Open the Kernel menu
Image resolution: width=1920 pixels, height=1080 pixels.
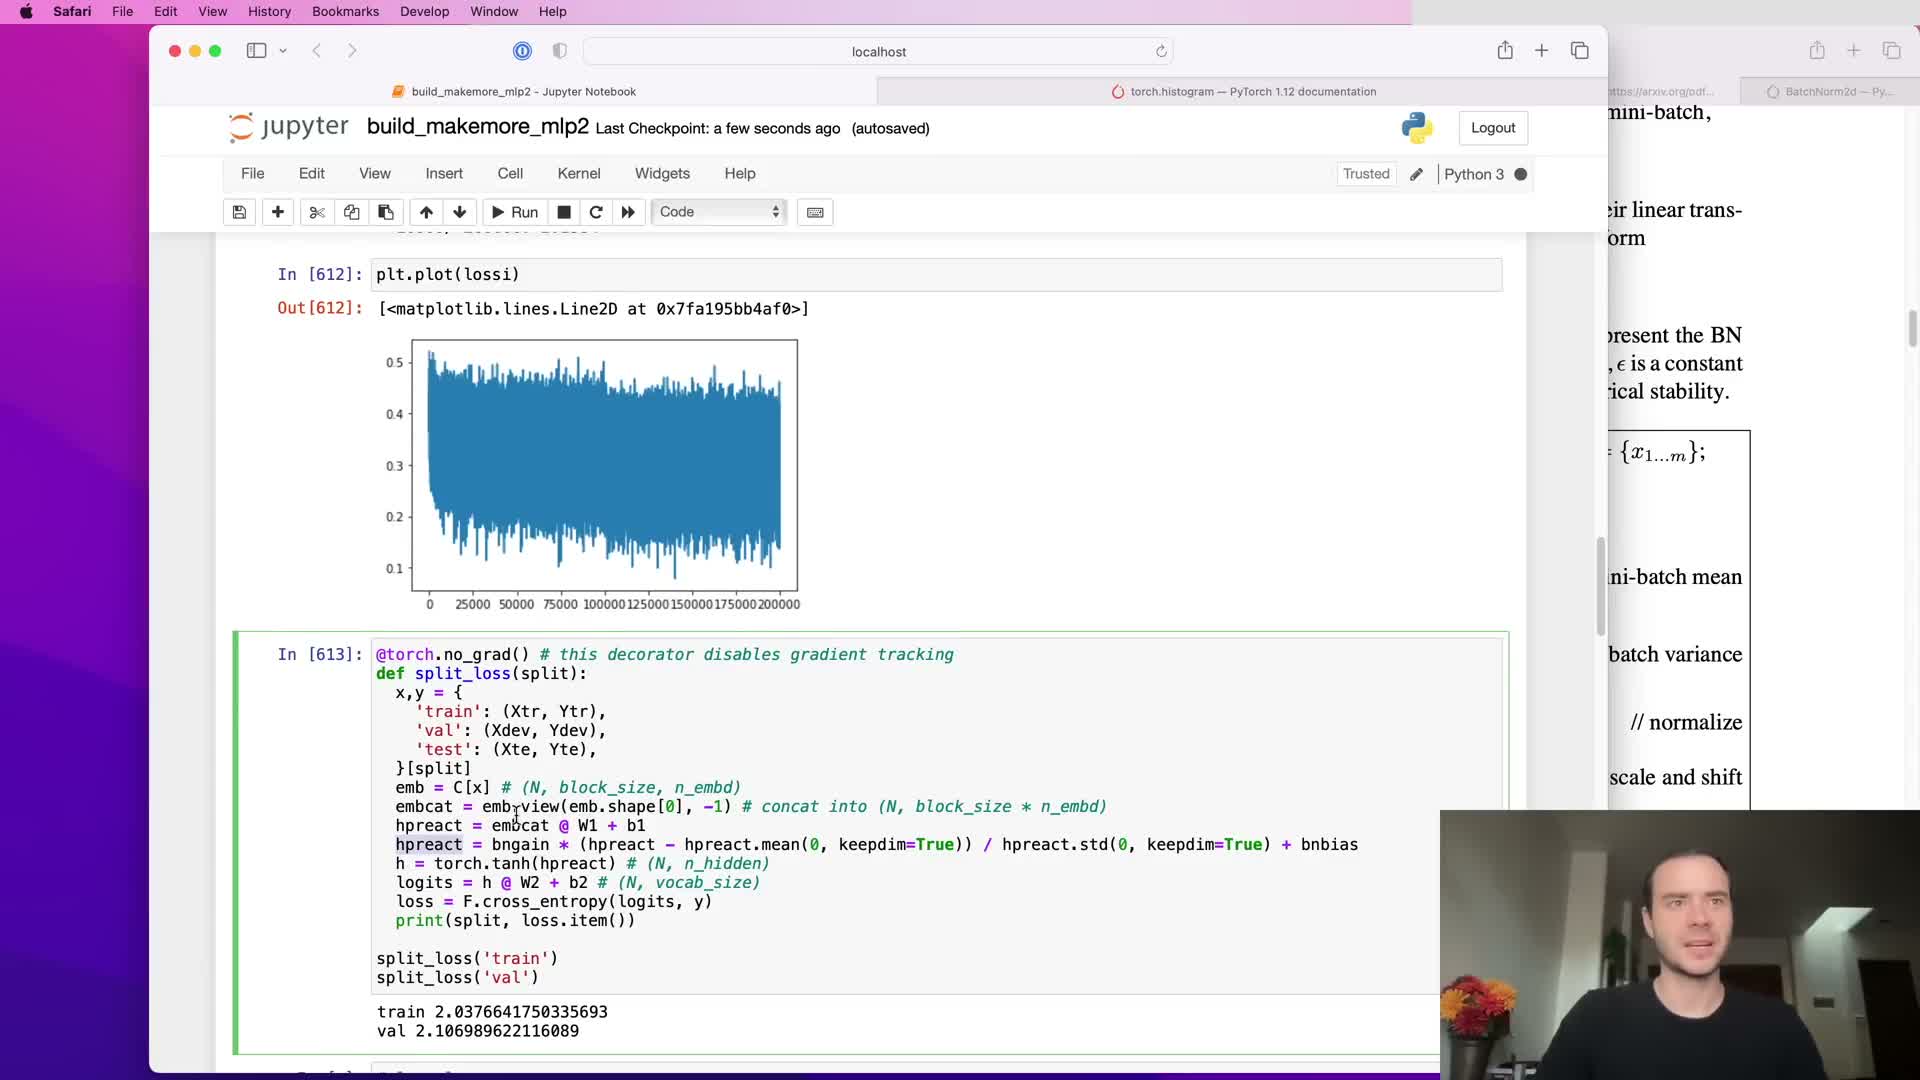tap(578, 173)
